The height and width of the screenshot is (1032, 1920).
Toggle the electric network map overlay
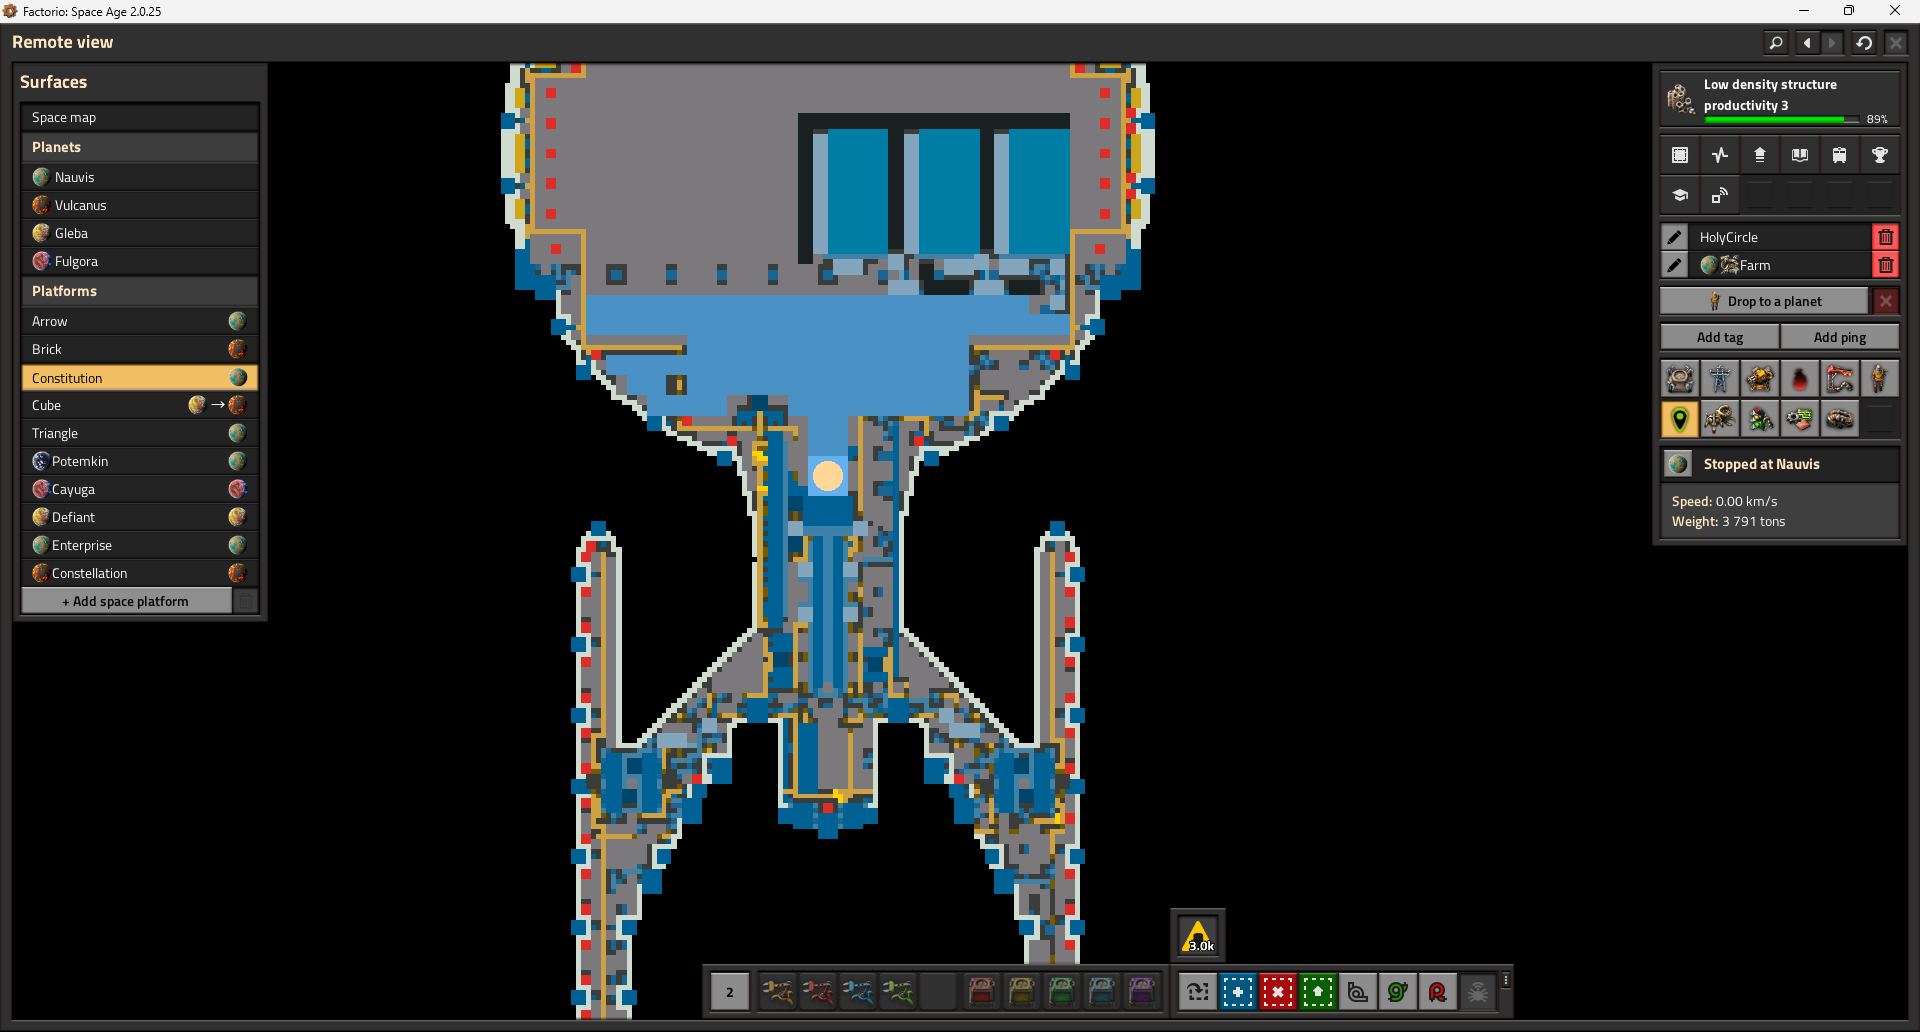(x=1719, y=379)
